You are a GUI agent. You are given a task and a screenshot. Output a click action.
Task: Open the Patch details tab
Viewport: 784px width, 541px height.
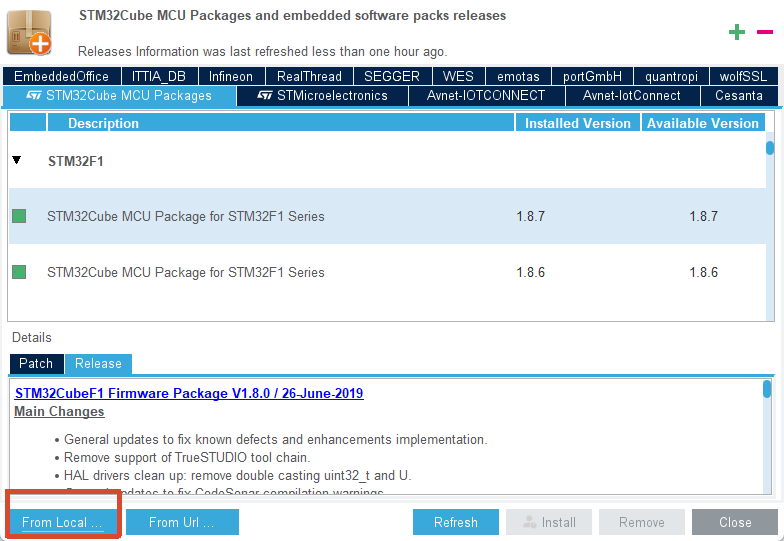click(36, 364)
